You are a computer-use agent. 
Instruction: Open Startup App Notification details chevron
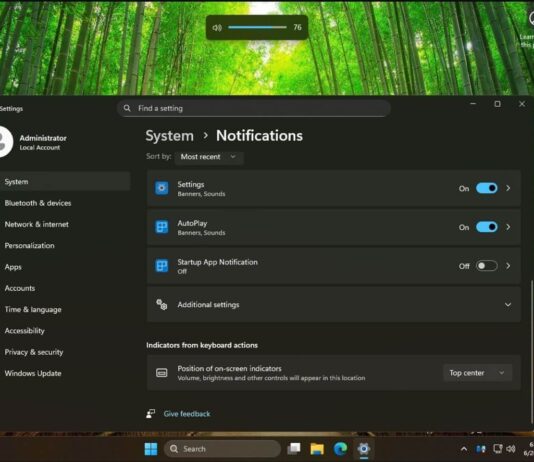[x=508, y=266]
